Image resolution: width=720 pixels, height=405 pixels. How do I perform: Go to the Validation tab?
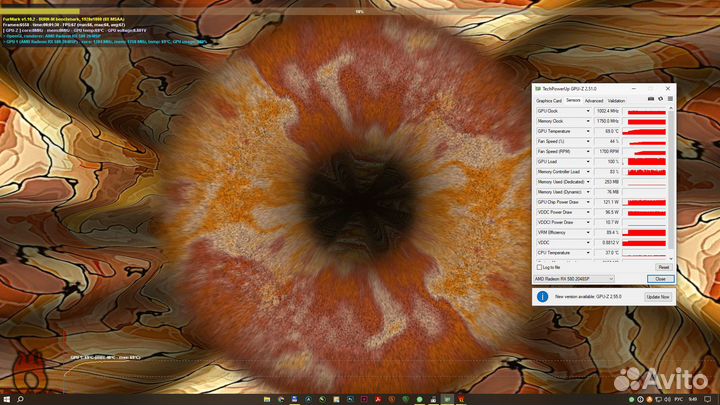pyautogui.click(x=617, y=100)
